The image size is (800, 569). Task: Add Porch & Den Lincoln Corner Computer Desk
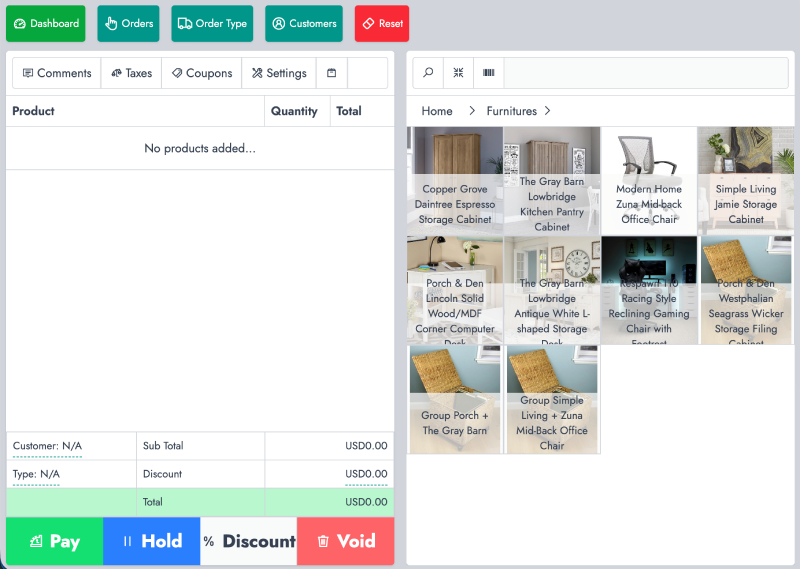point(455,290)
